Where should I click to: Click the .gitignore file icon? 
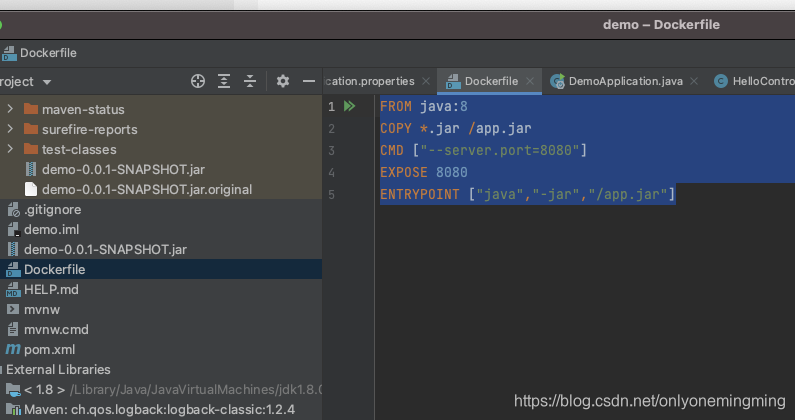point(13,209)
